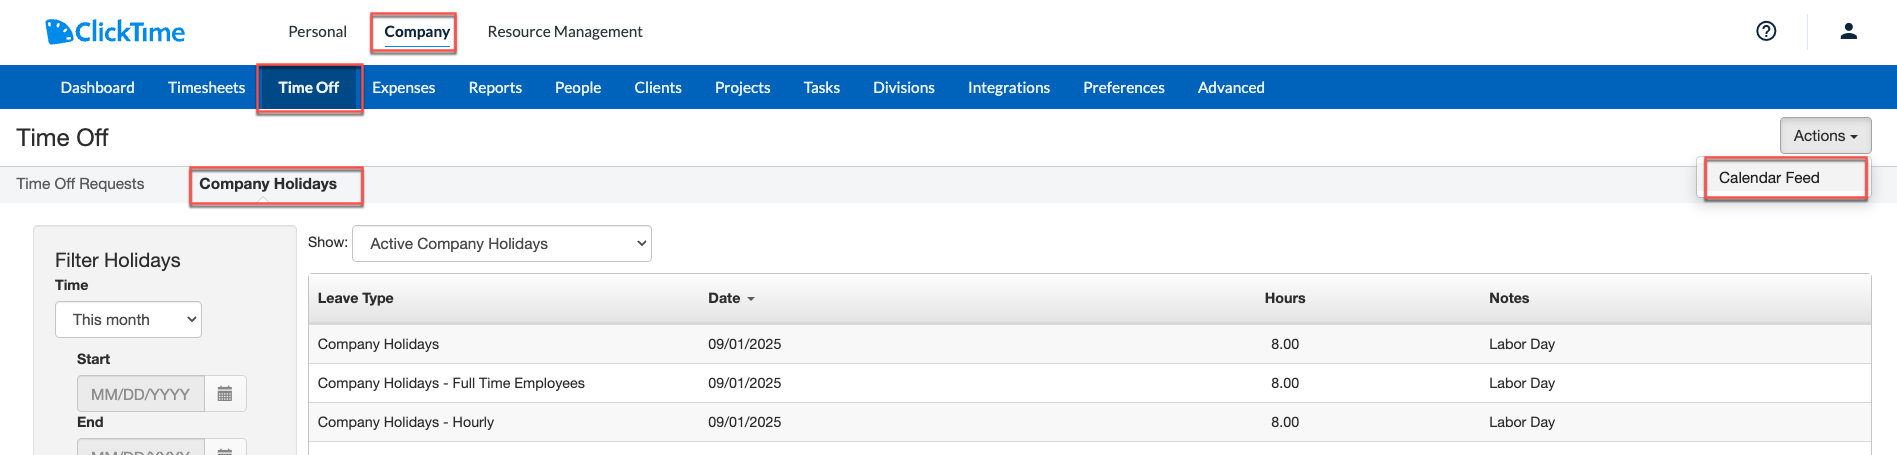Select Company Holidays - Full Time Employees row
This screenshot has height=455, width=1897.
pyautogui.click(x=451, y=383)
